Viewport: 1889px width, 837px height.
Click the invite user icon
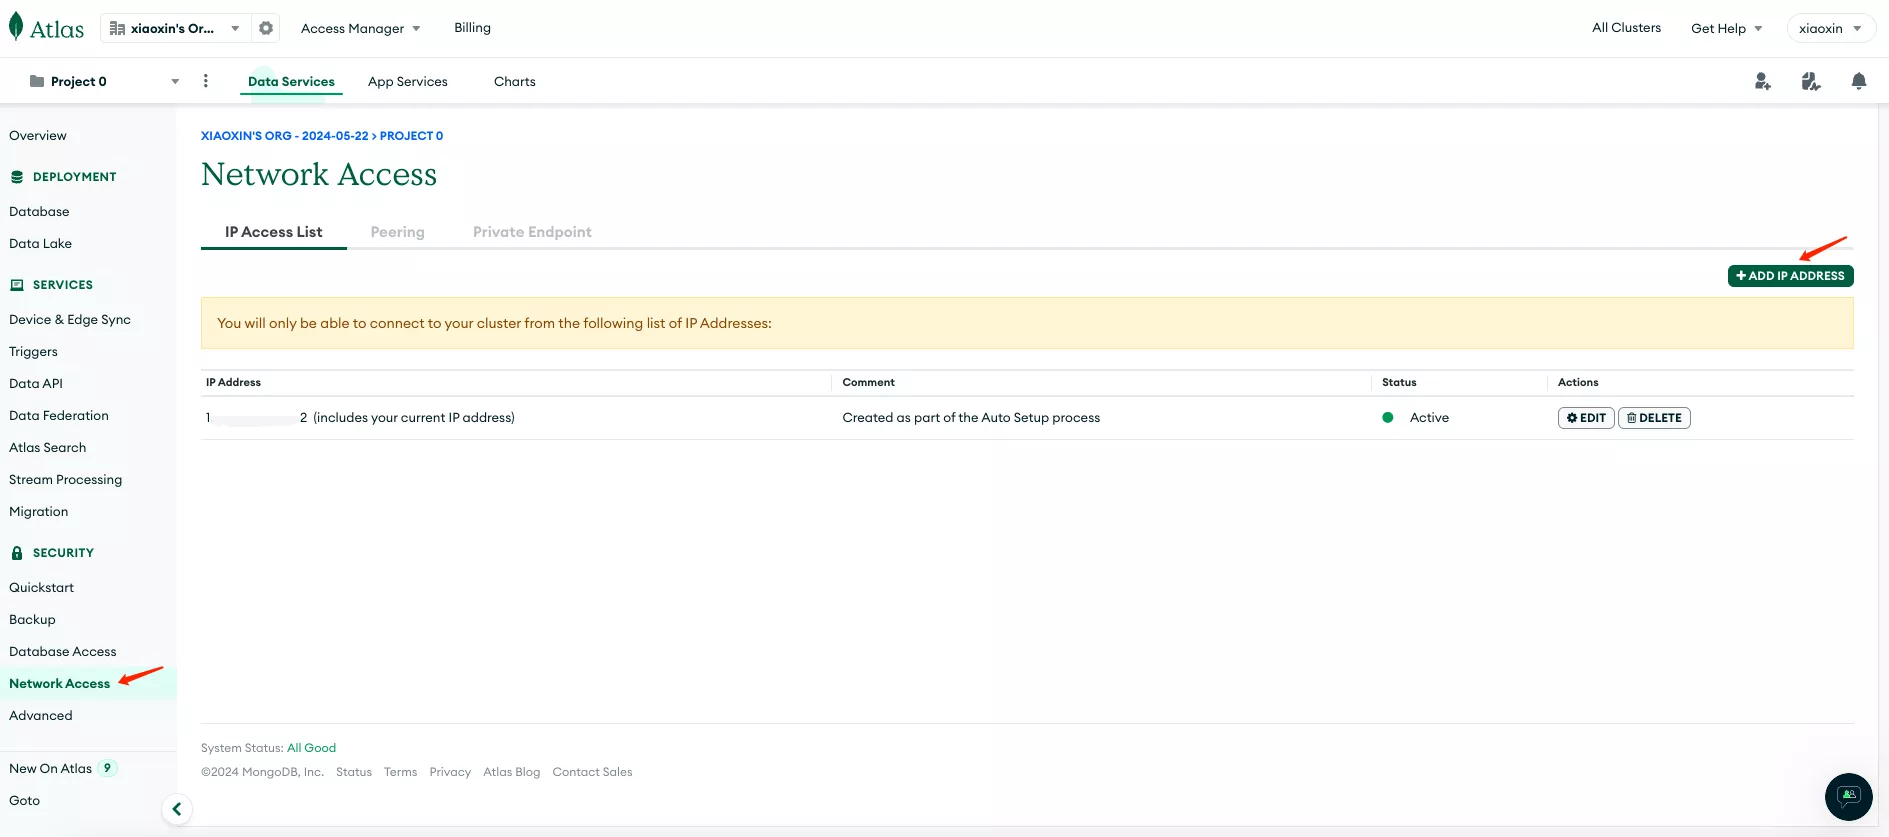[1763, 81]
